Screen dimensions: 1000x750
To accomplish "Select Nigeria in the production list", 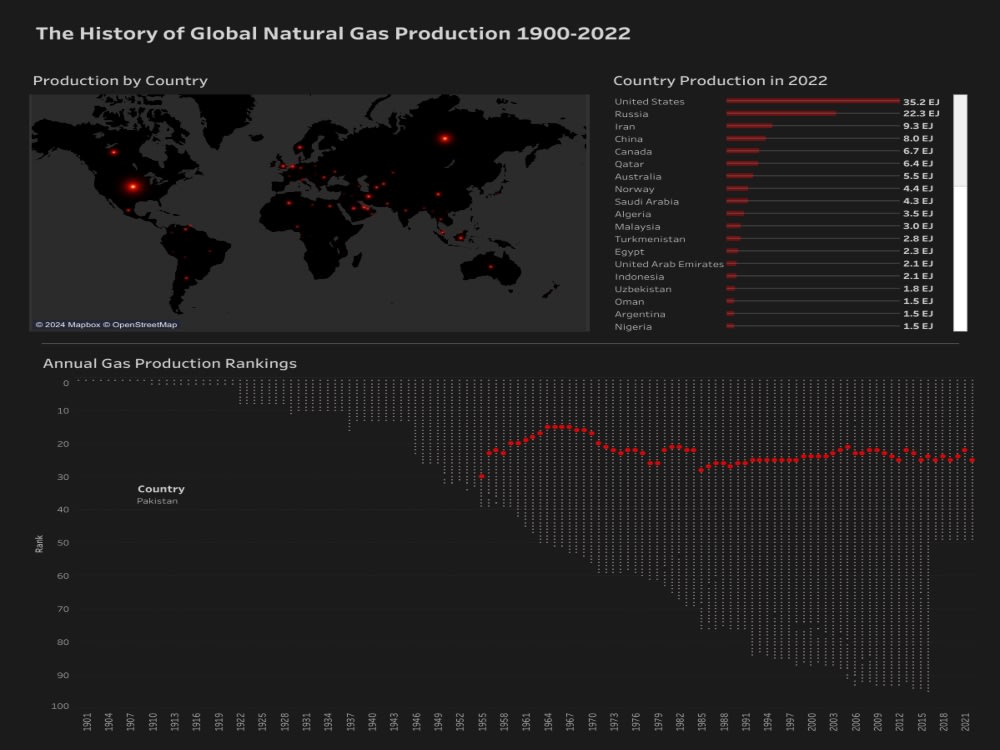I will [x=633, y=327].
